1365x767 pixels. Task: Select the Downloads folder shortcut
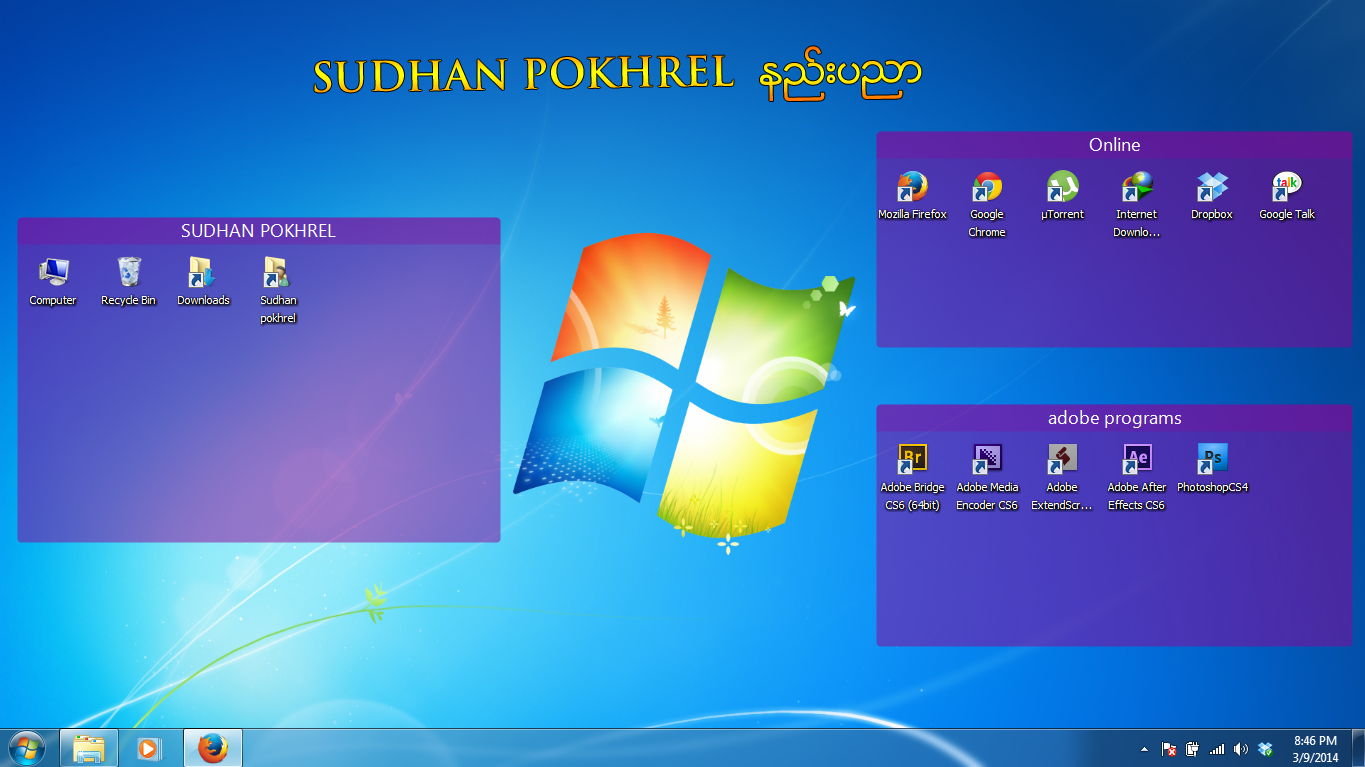(203, 281)
